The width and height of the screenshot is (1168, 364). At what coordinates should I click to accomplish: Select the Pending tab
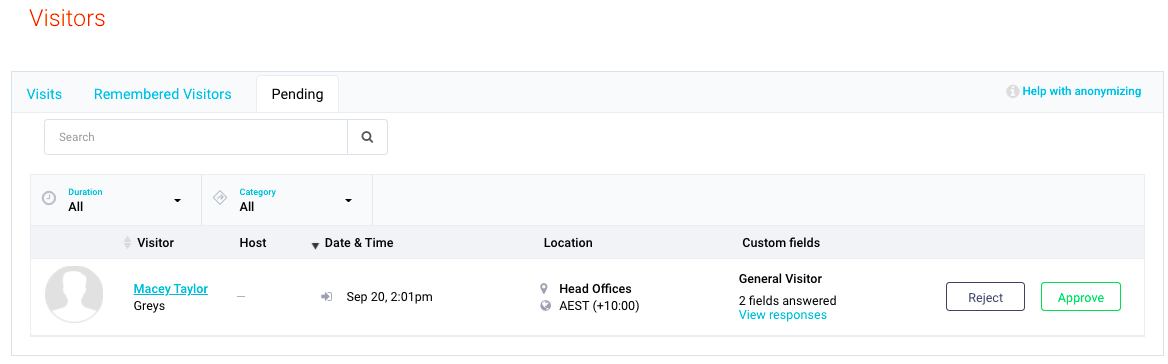tap(297, 95)
